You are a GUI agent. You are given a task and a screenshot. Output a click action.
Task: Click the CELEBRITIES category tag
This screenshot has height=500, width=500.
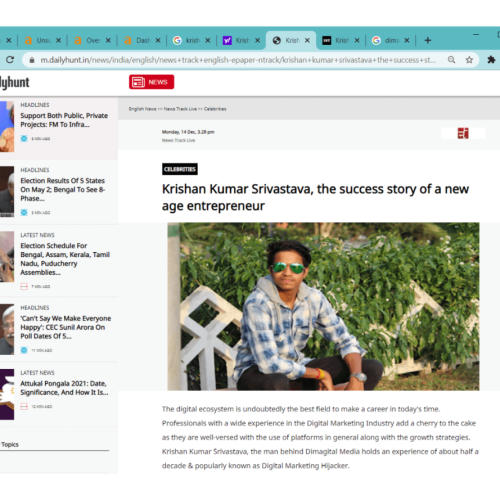click(180, 169)
